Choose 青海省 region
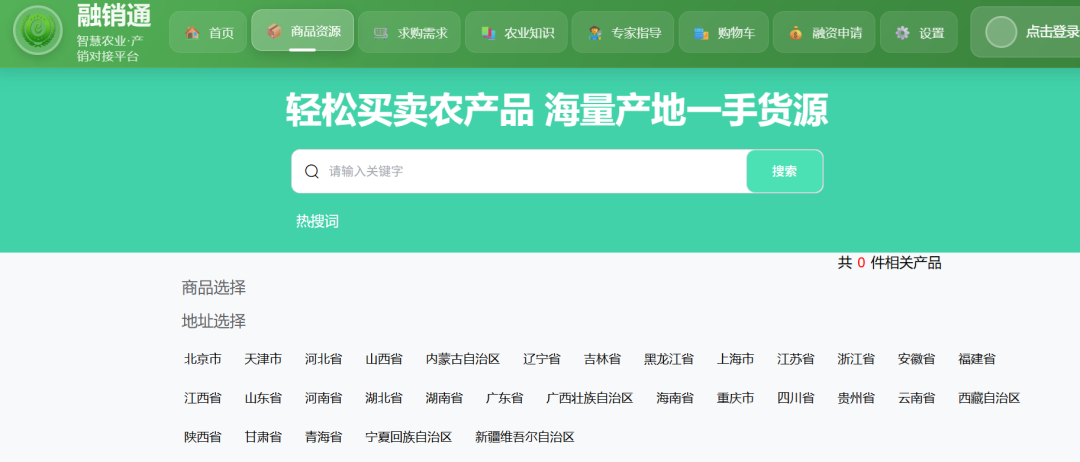The image size is (1080, 462). pyautogui.click(x=324, y=437)
